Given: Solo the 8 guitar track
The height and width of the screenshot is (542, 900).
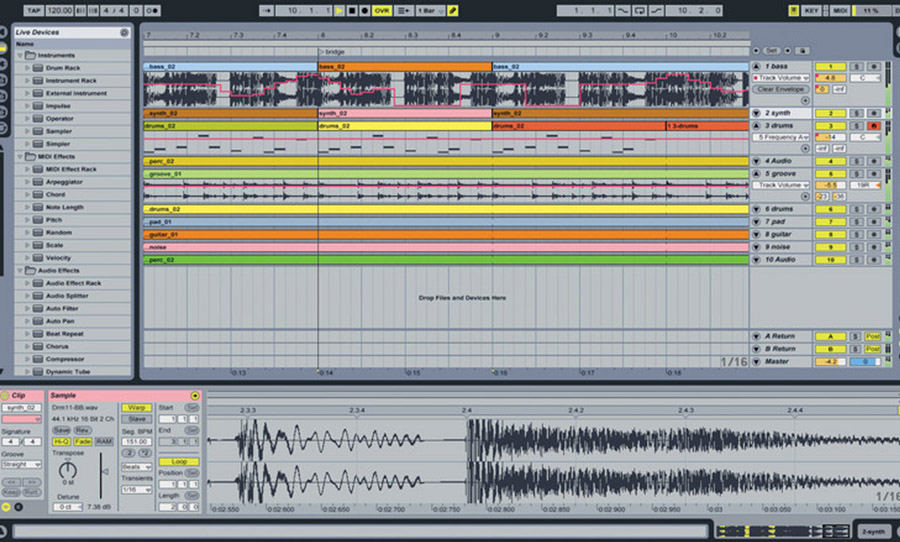Looking at the screenshot, I should tap(856, 234).
